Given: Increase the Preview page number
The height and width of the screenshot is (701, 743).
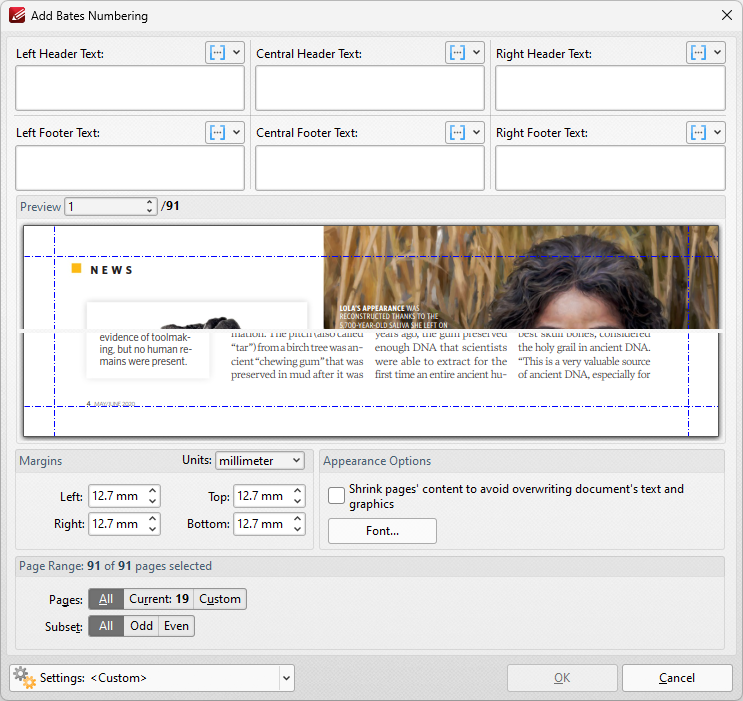Looking at the screenshot, I should (x=150, y=202).
